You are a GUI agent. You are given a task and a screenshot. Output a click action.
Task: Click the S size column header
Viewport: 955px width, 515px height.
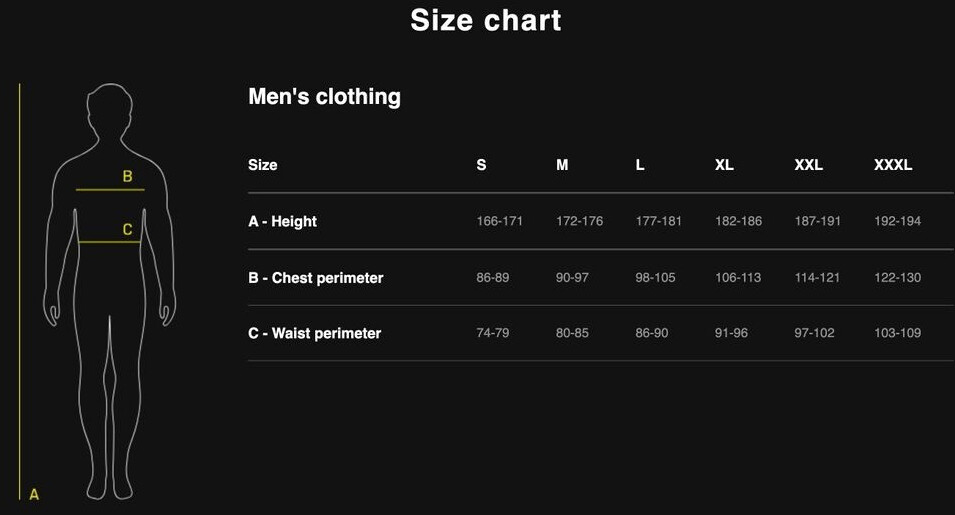(x=481, y=165)
